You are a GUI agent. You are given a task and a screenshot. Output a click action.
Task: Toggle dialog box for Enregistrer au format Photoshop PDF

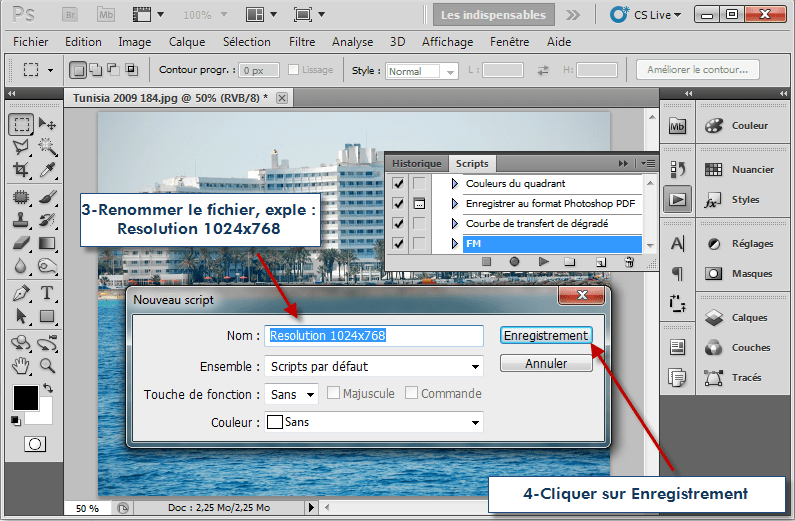click(x=419, y=204)
